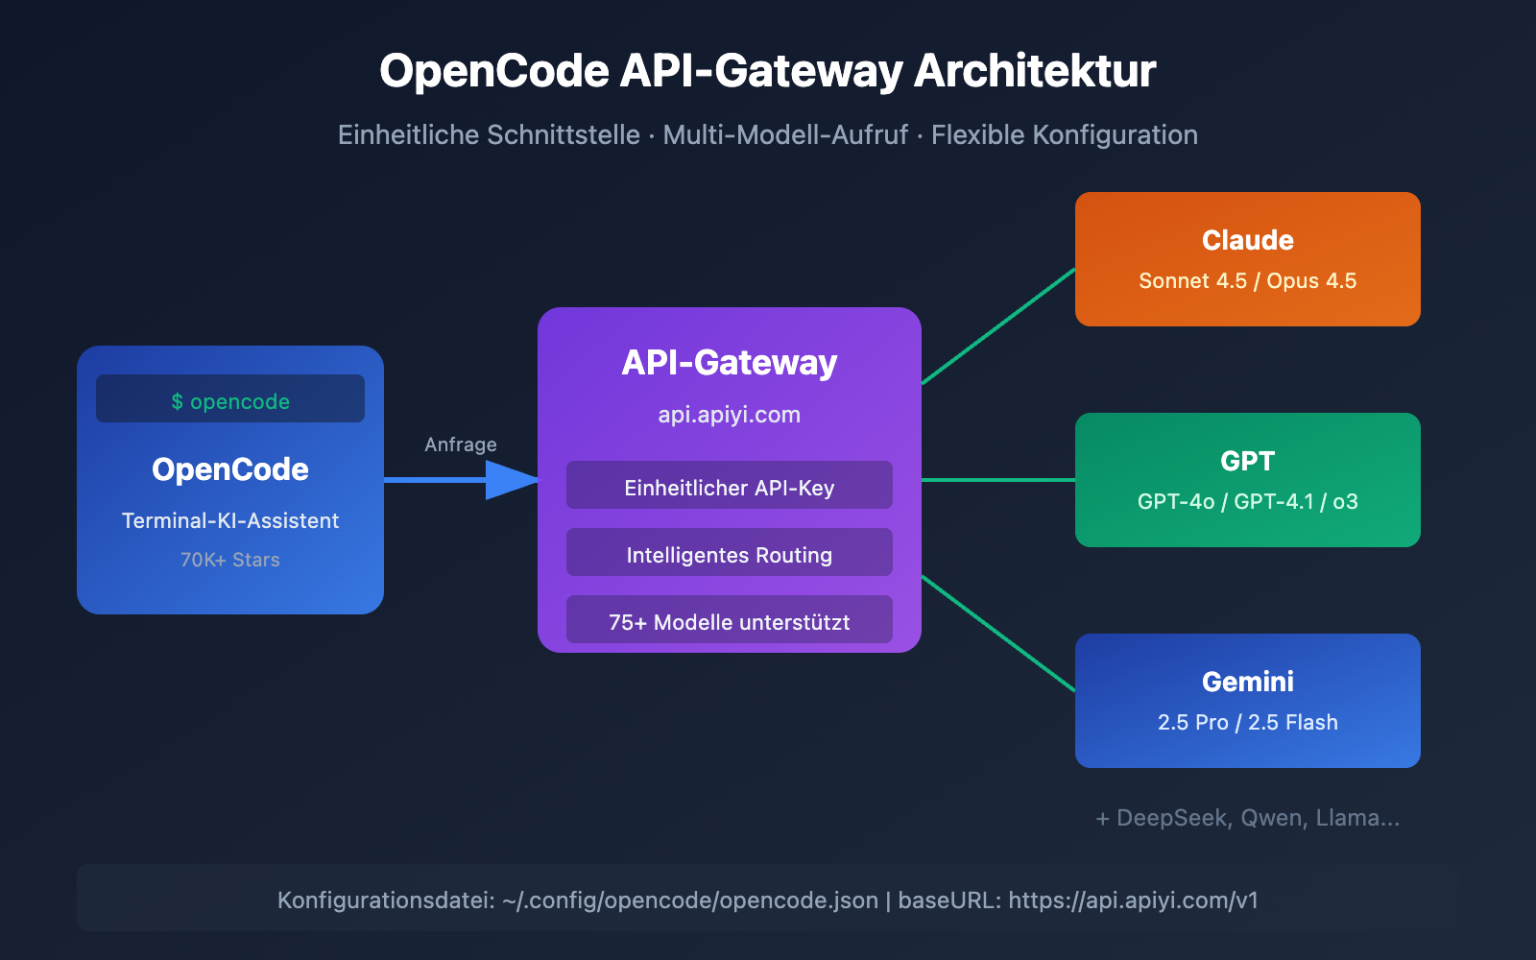Click the 70K+ Stars label
This screenshot has height=960, width=1536.
click(x=230, y=559)
